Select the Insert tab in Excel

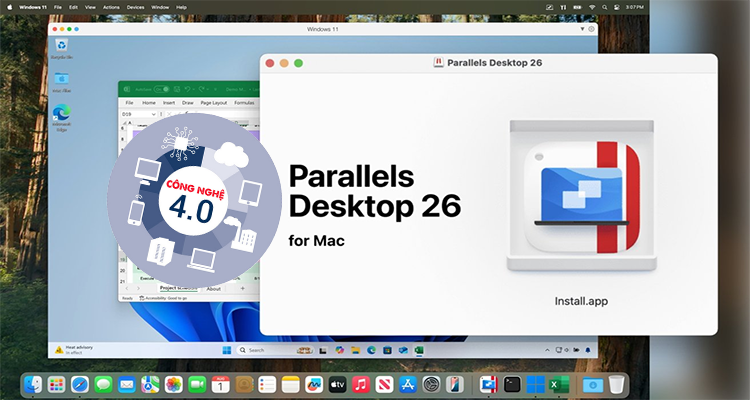click(x=168, y=102)
